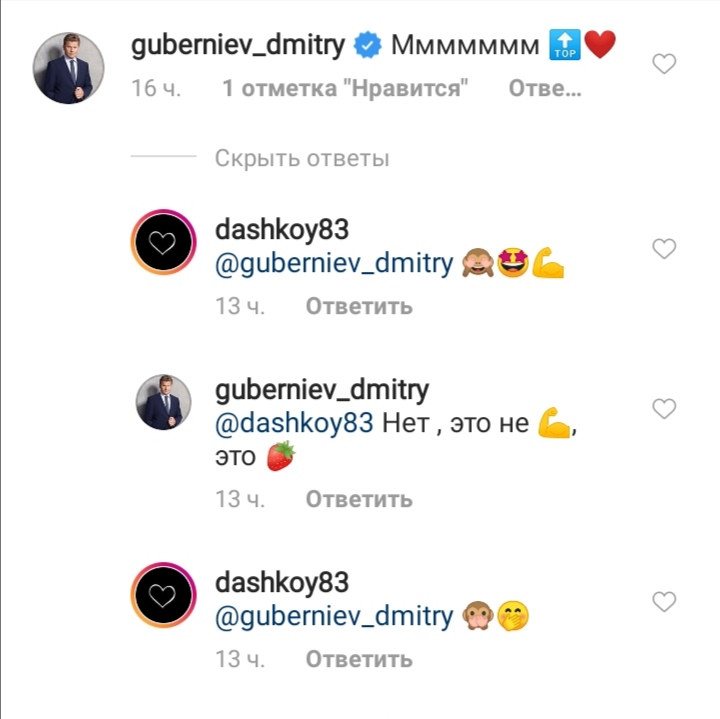Open dashkoy83's avatar on the last reply

(163, 595)
